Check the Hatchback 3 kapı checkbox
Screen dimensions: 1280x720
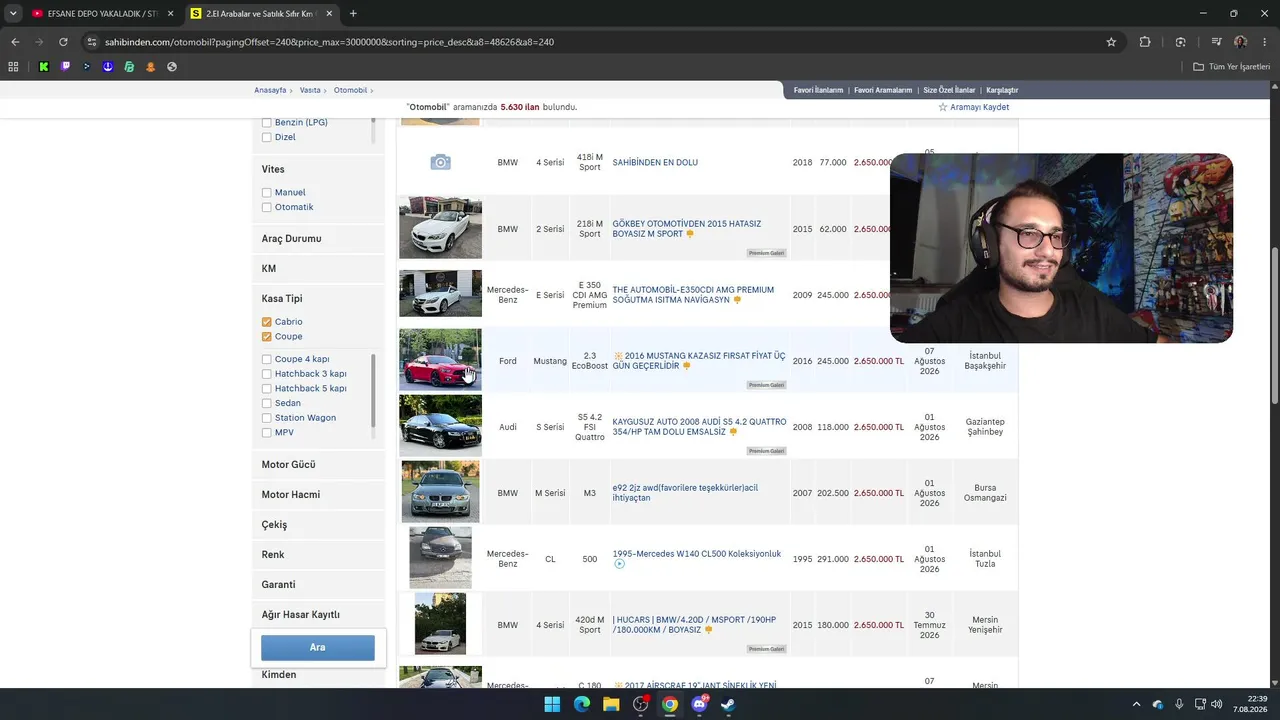click(267, 374)
